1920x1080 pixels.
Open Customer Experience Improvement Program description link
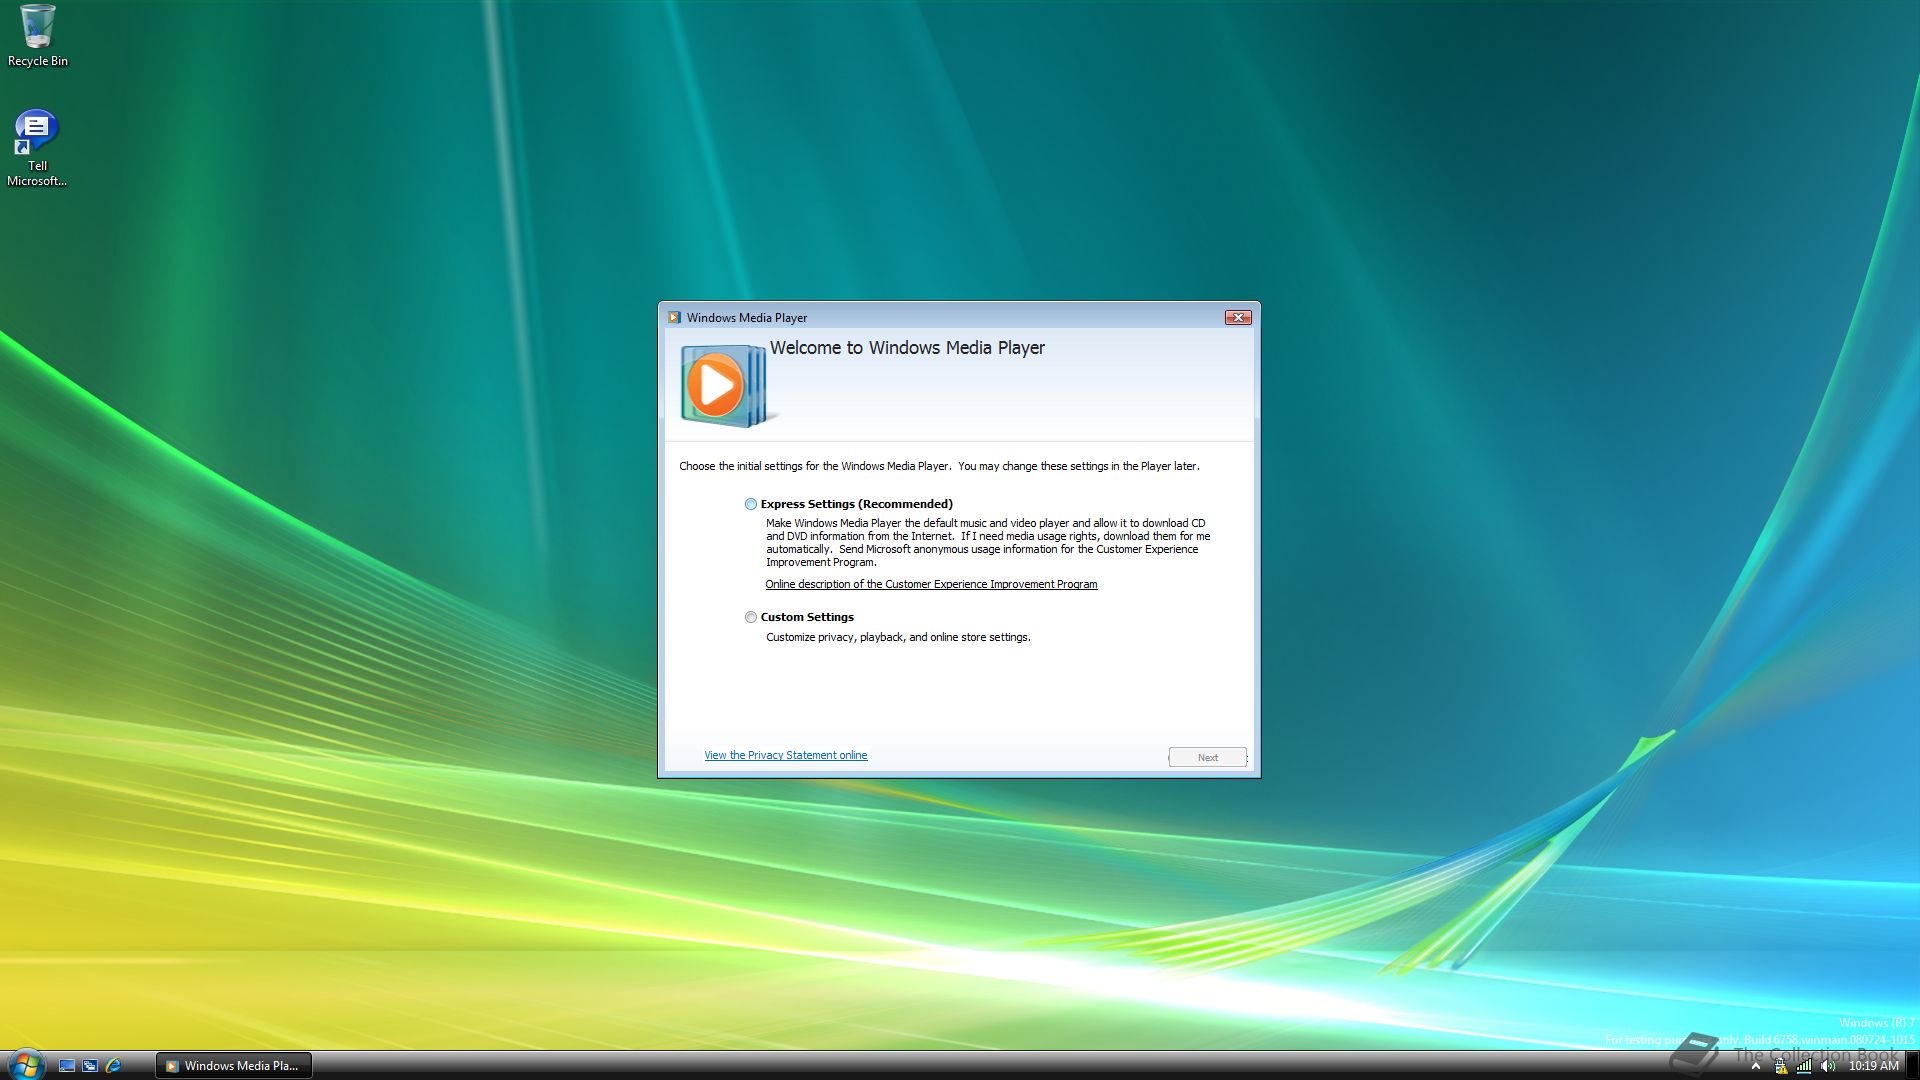click(x=931, y=584)
